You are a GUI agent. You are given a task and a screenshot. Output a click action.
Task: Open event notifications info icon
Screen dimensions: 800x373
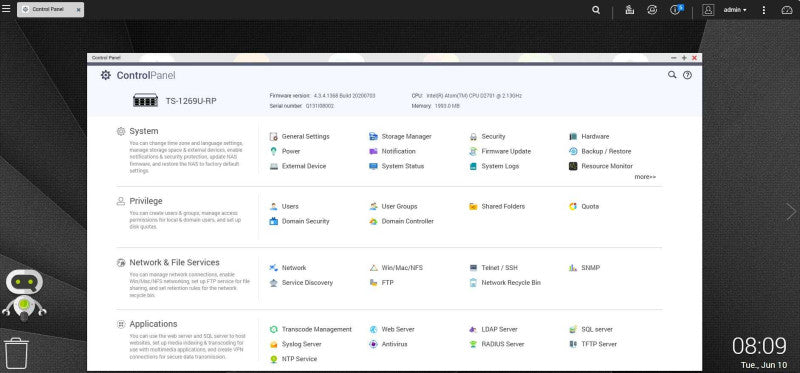click(x=676, y=10)
